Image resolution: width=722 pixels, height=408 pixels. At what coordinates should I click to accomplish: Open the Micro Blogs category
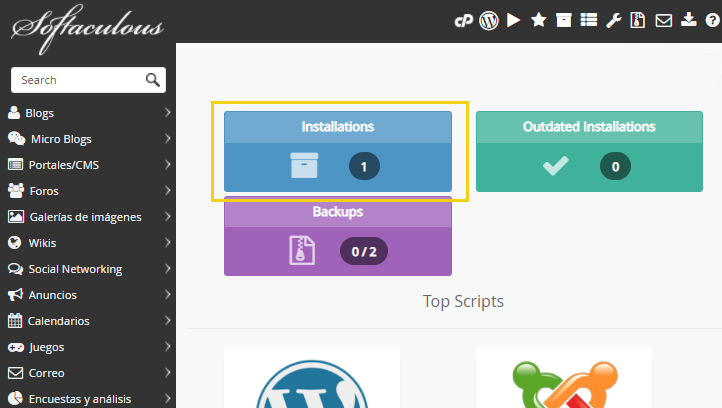pos(61,139)
